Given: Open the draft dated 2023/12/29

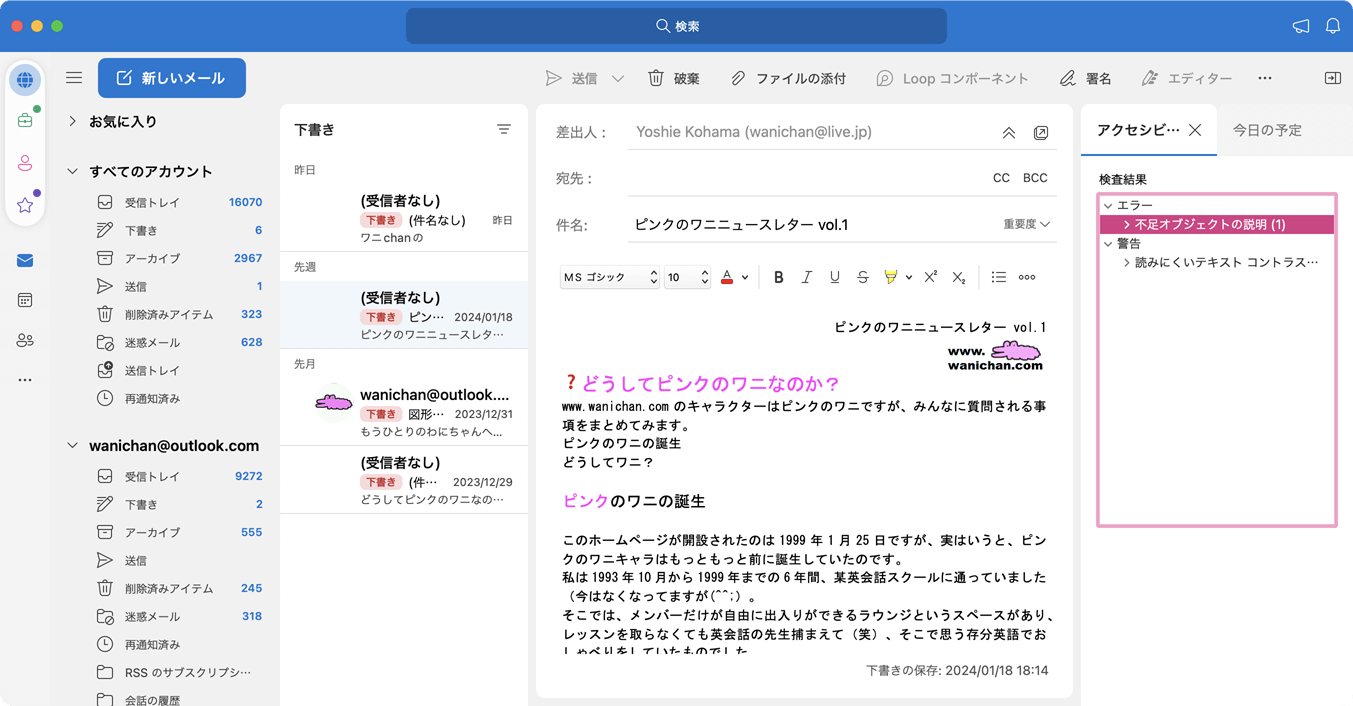Looking at the screenshot, I should pyautogui.click(x=404, y=480).
